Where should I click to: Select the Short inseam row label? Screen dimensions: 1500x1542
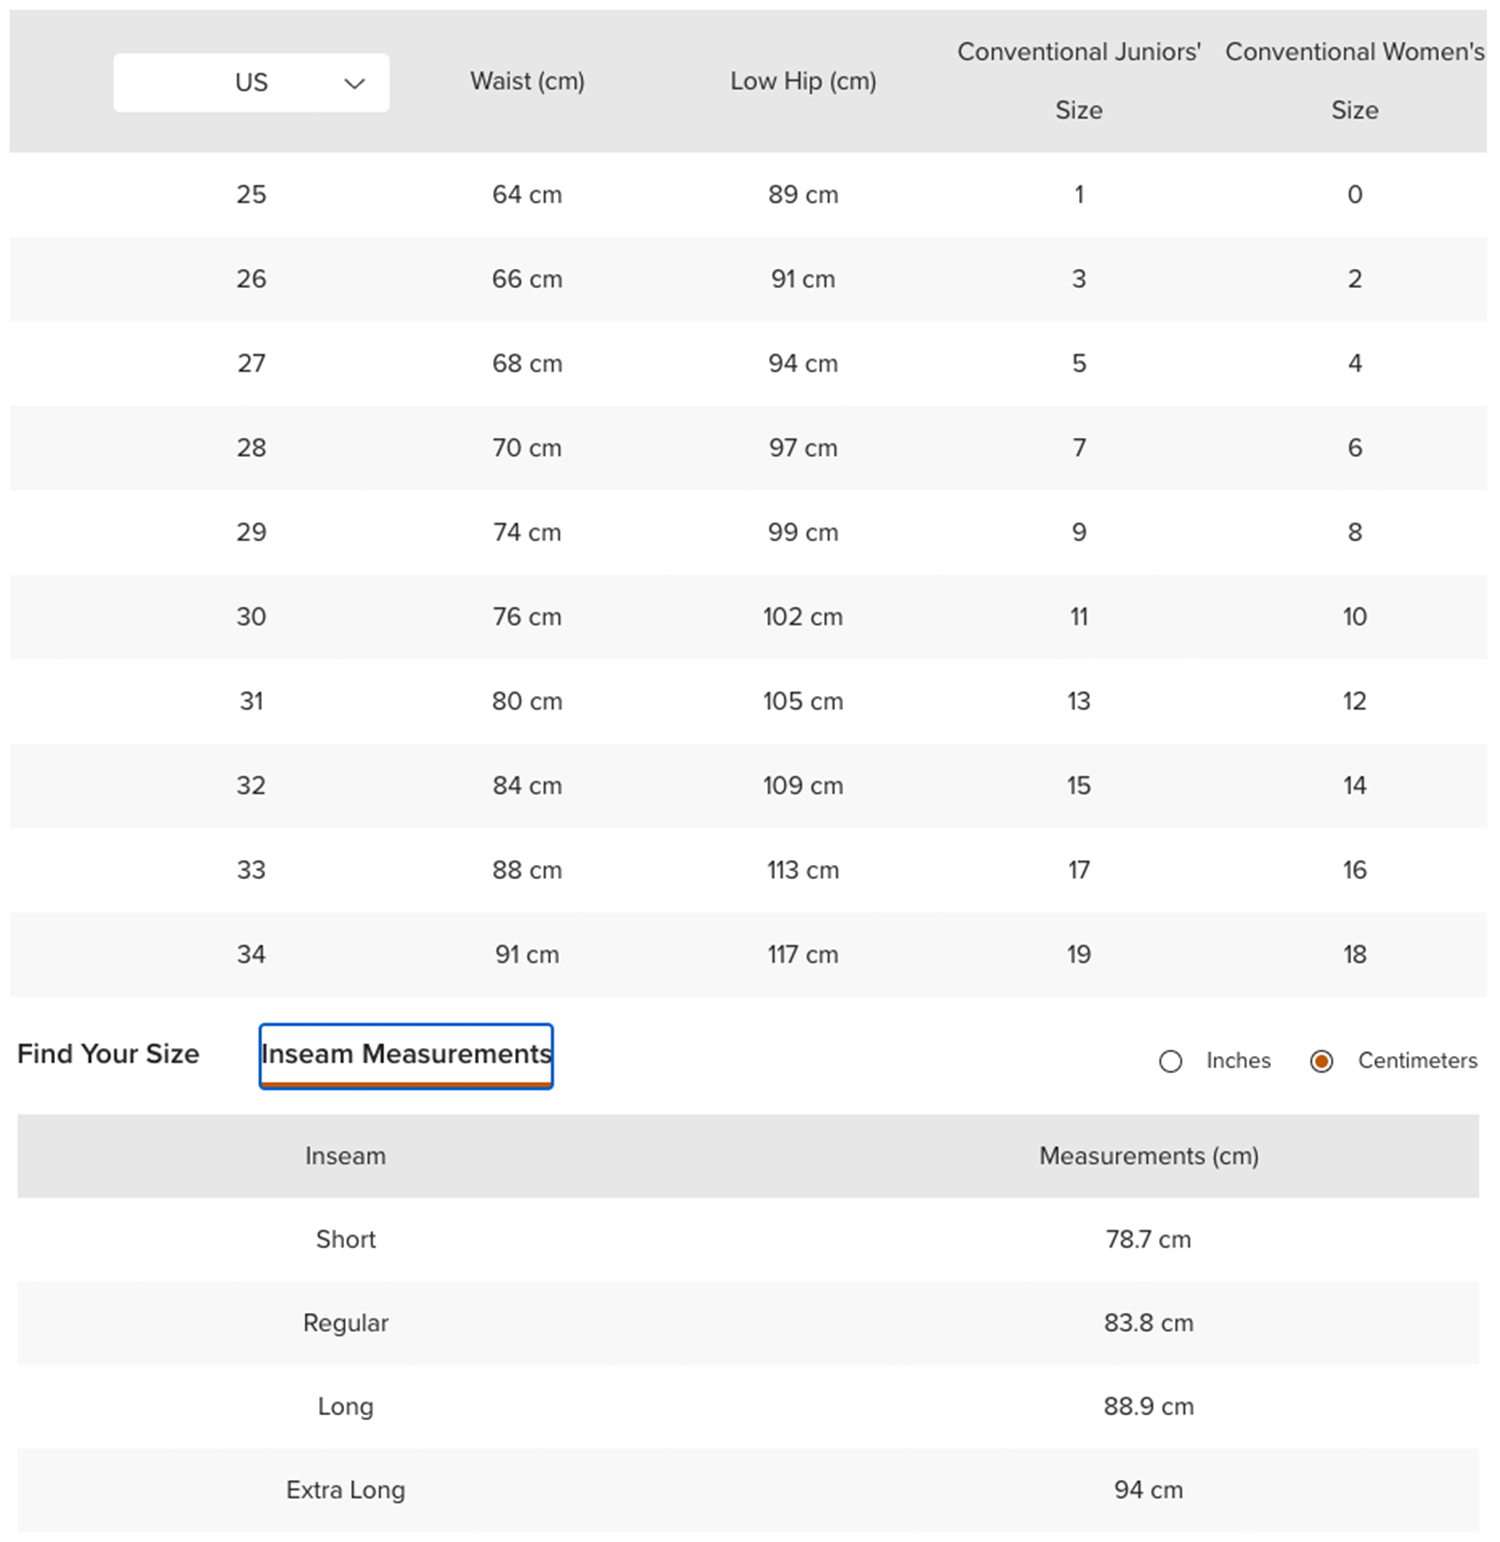[345, 1239]
